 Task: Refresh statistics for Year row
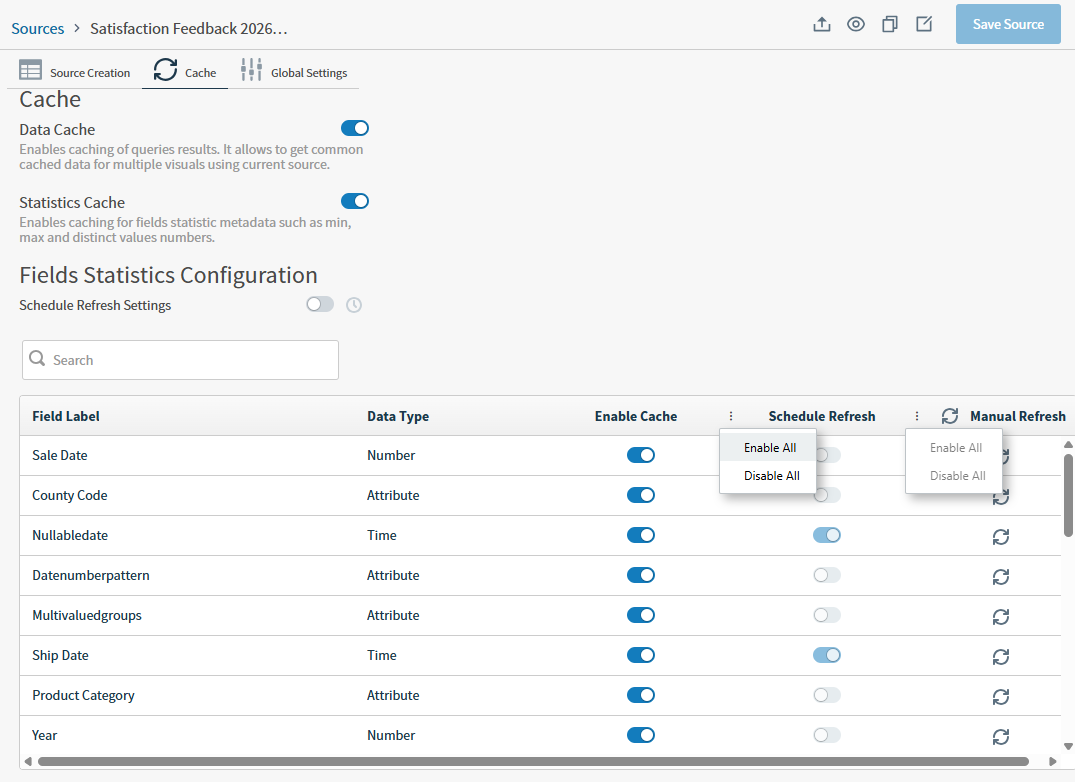[x=1001, y=737]
